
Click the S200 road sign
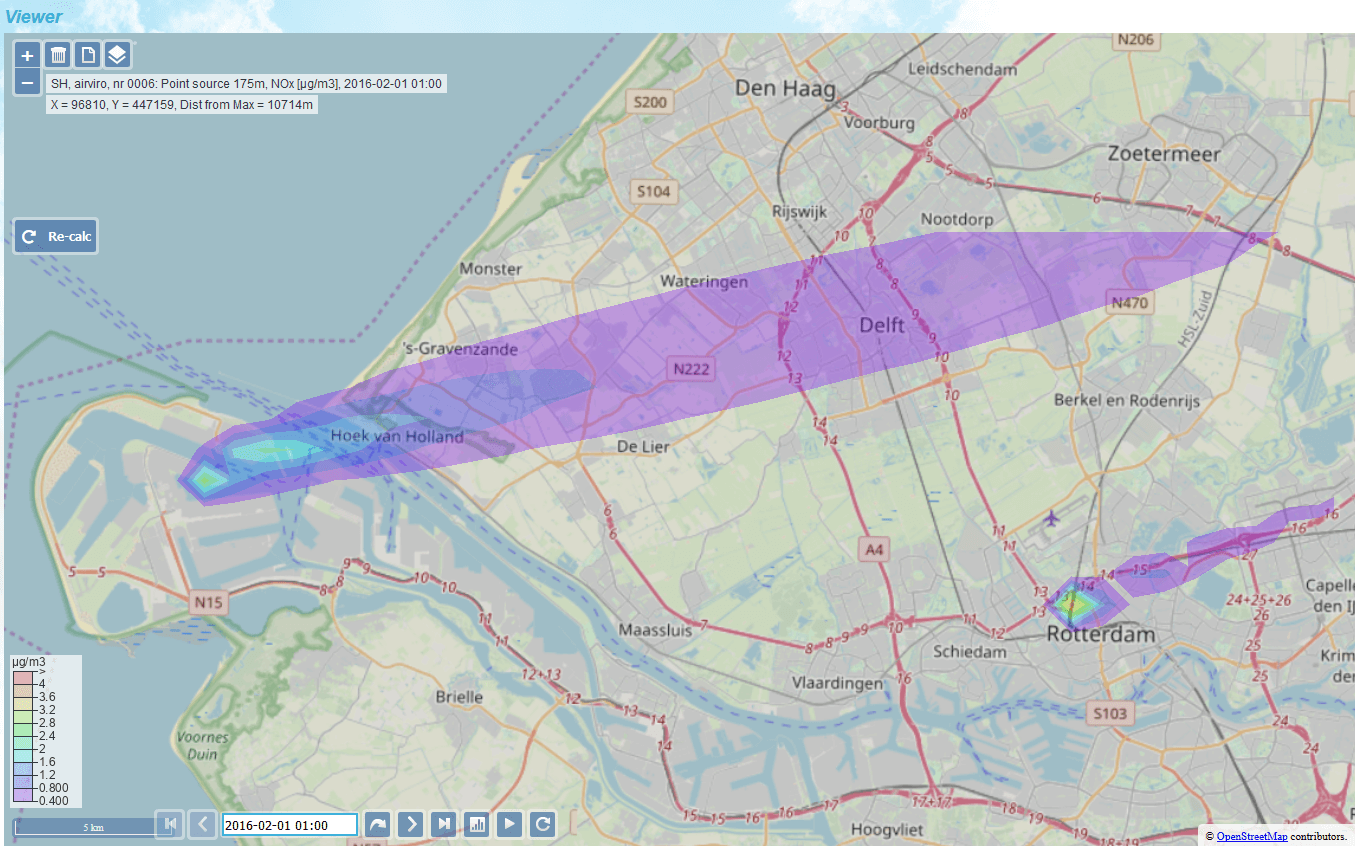point(649,101)
